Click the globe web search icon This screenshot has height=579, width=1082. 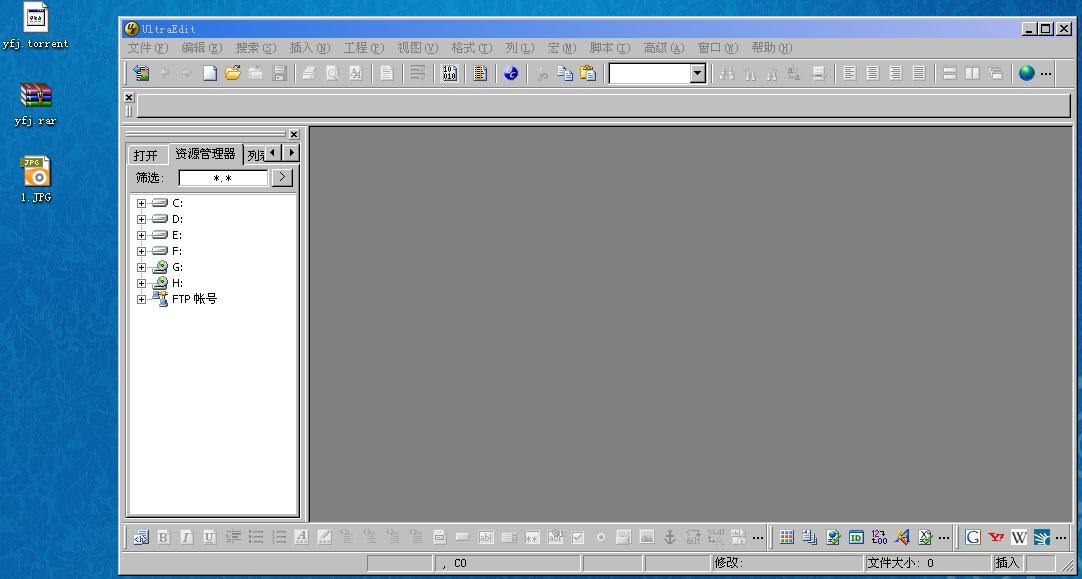pyautogui.click(x=1027, y=72)
